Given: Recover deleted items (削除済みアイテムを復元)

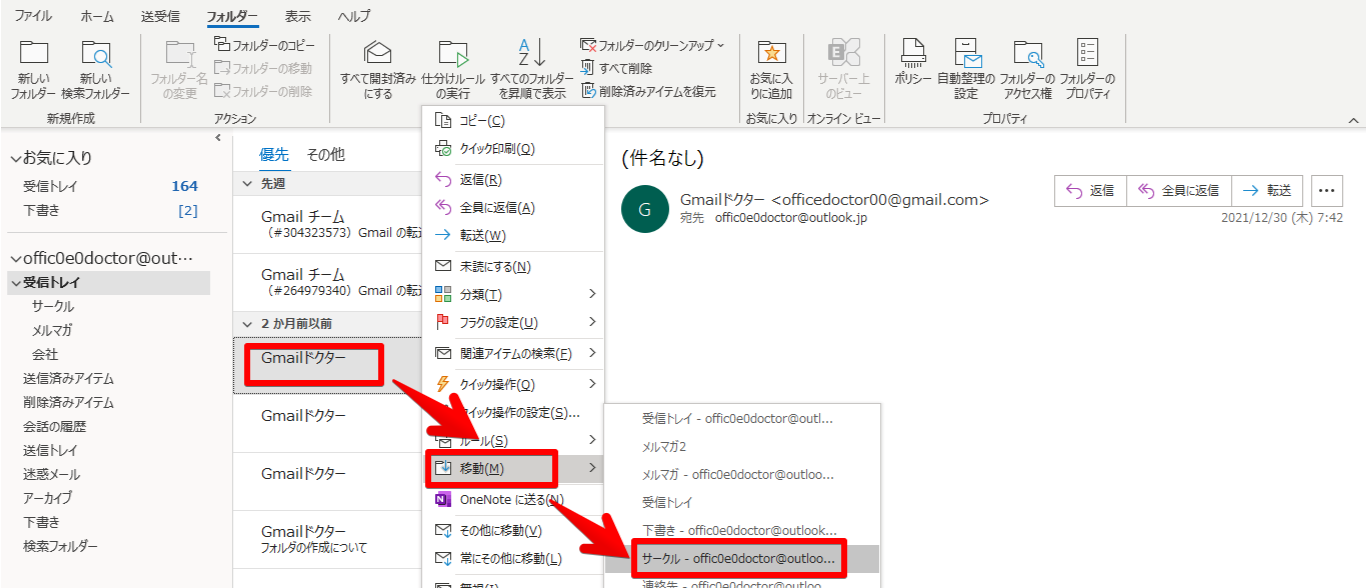Looking at the screenshot, I should 648,91.
